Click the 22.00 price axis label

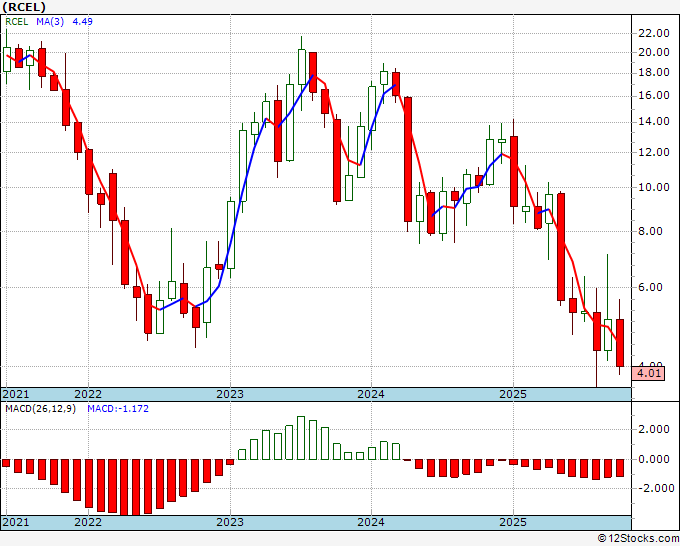(654, 33)
